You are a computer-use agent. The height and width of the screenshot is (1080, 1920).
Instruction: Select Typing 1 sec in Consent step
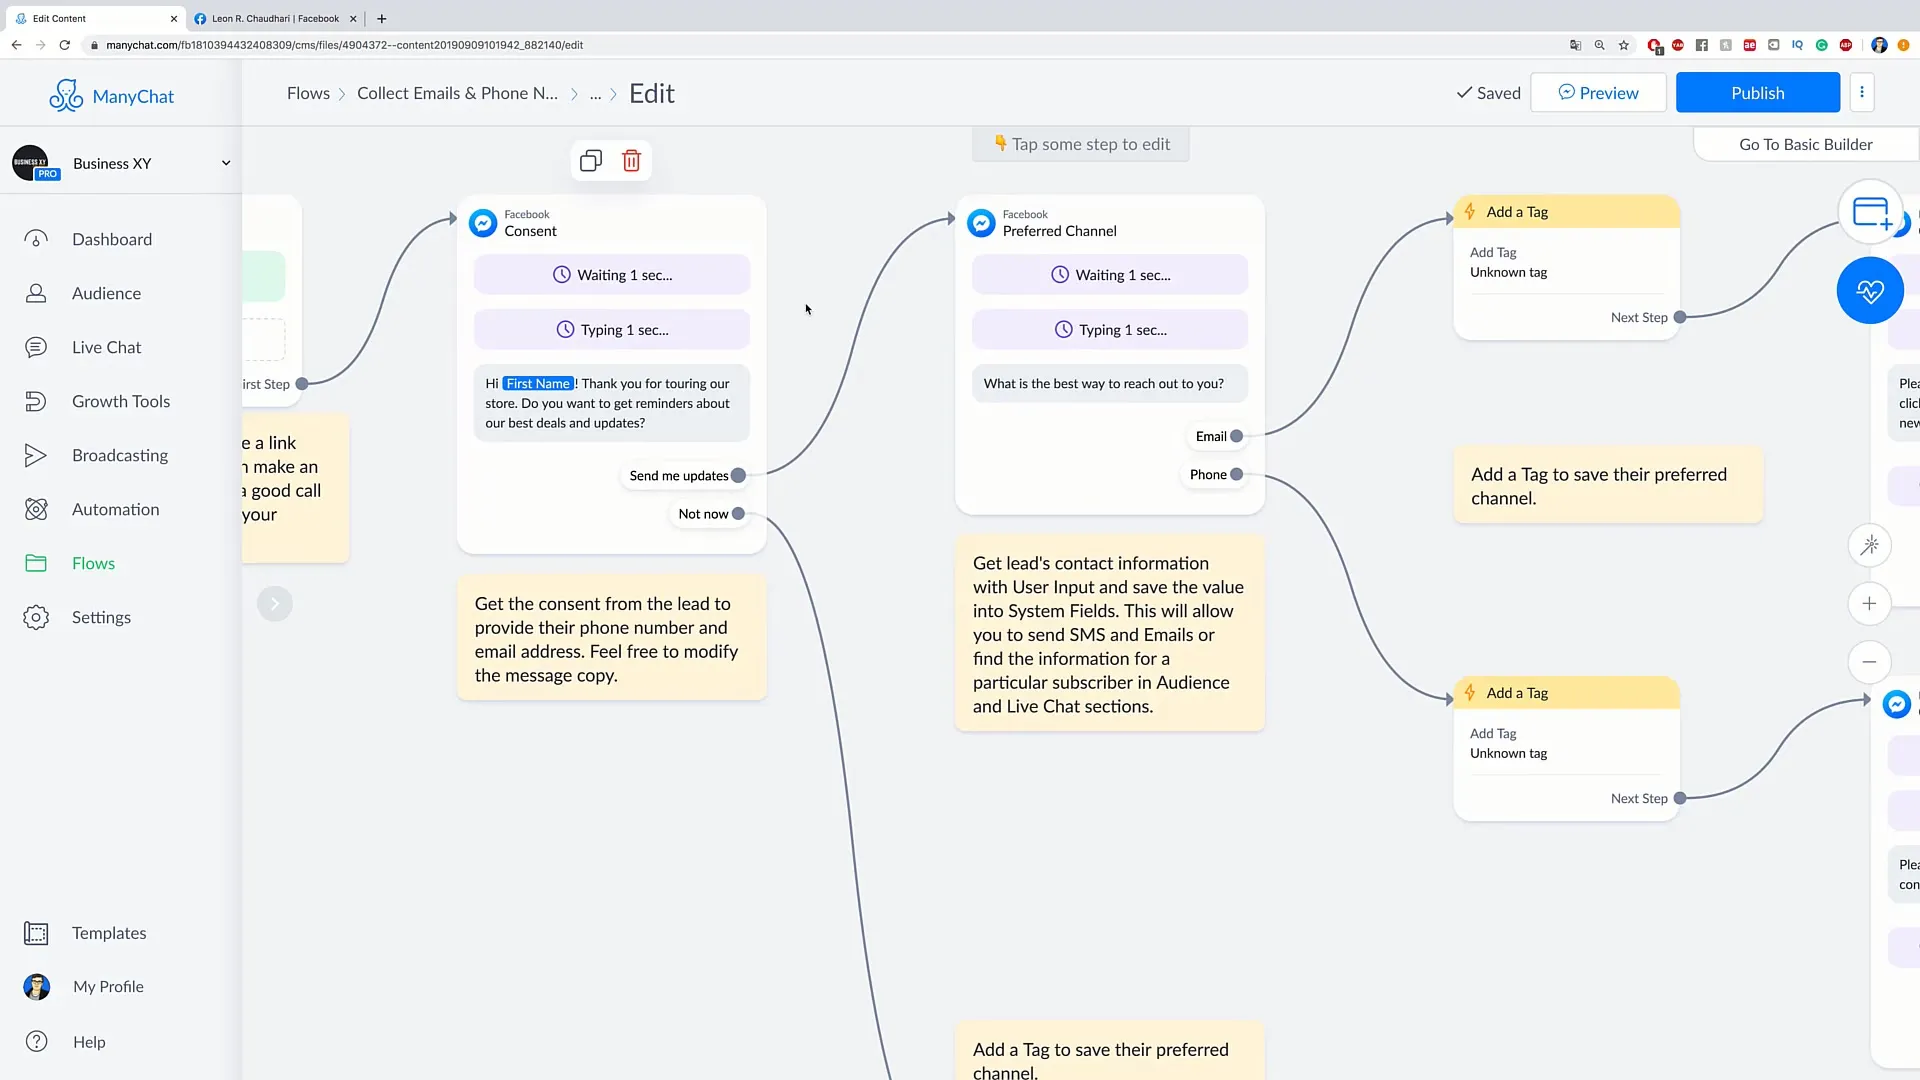(x=612, y=329)
